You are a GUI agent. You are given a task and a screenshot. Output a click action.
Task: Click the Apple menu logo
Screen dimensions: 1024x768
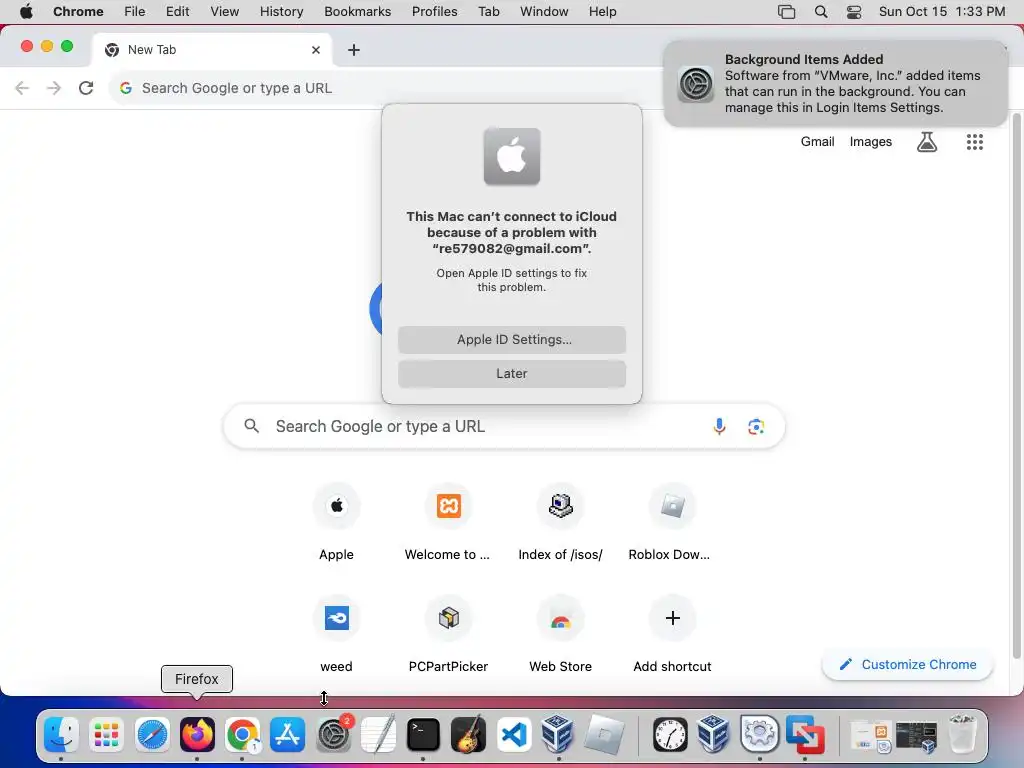26,12
